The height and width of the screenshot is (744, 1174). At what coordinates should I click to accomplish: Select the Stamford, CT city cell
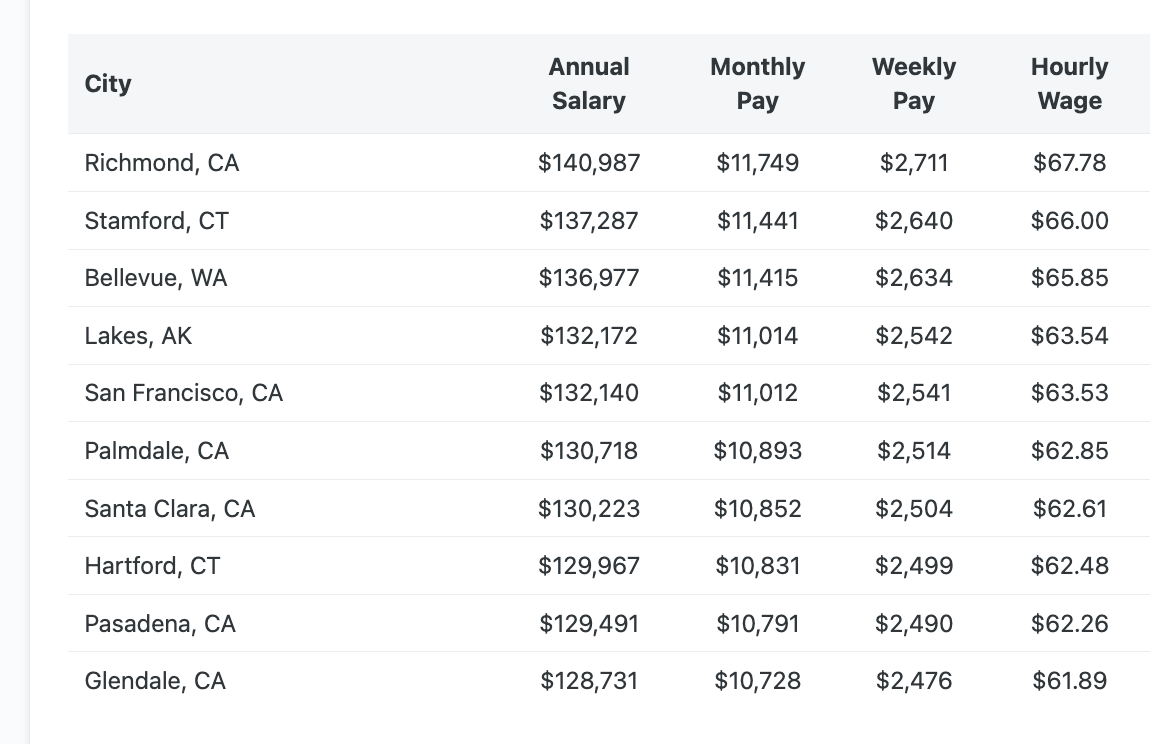click(157, 221)
